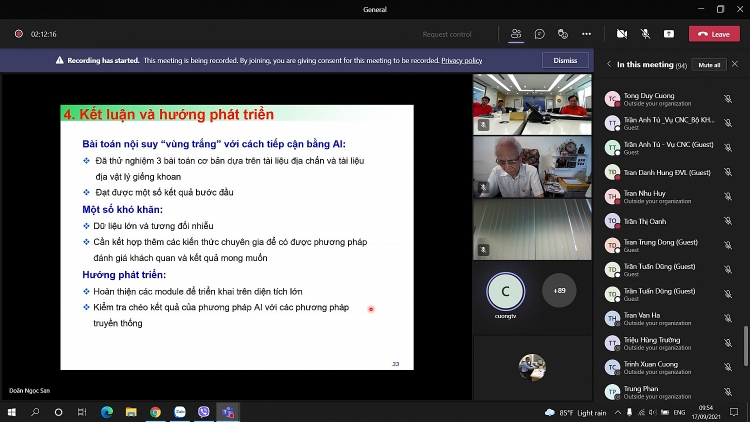The height and width of the screenshot is (422, 750).
Task: Click the share content icon
Action: click(668, 33)
